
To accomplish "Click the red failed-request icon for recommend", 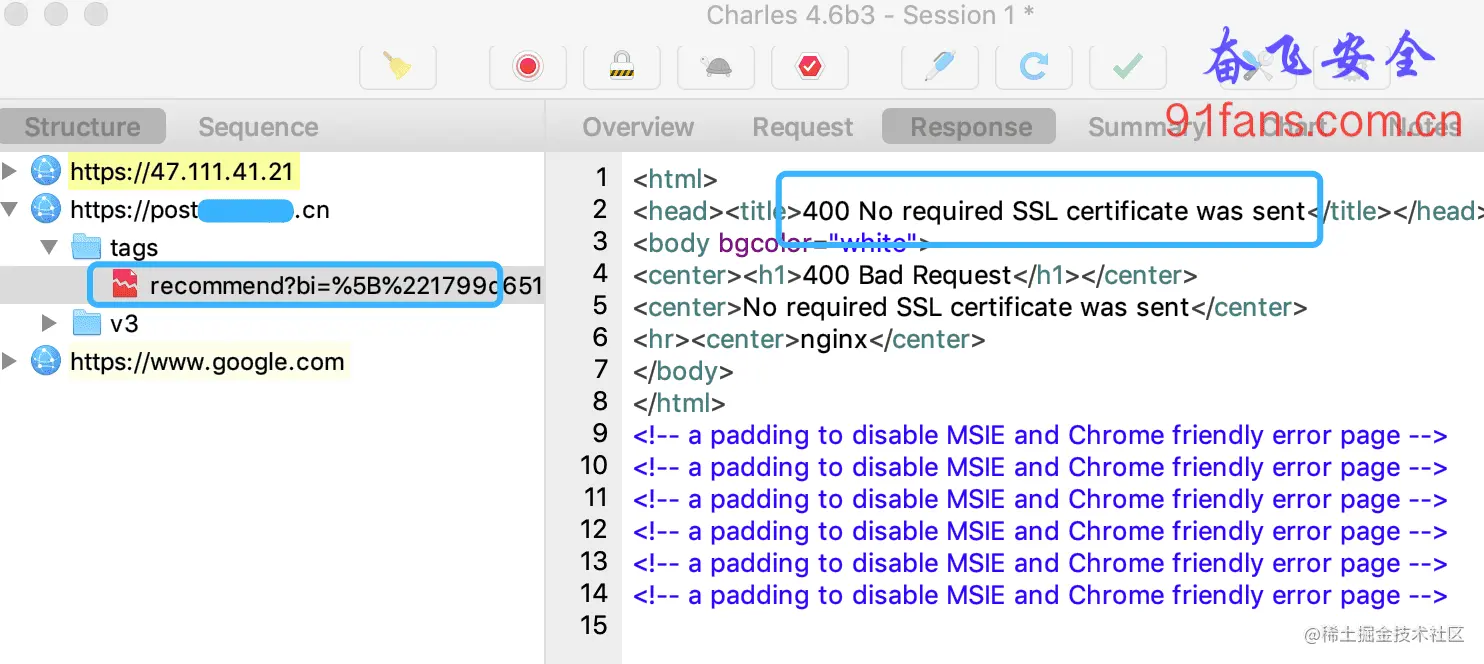I will (x=124, y=285).
